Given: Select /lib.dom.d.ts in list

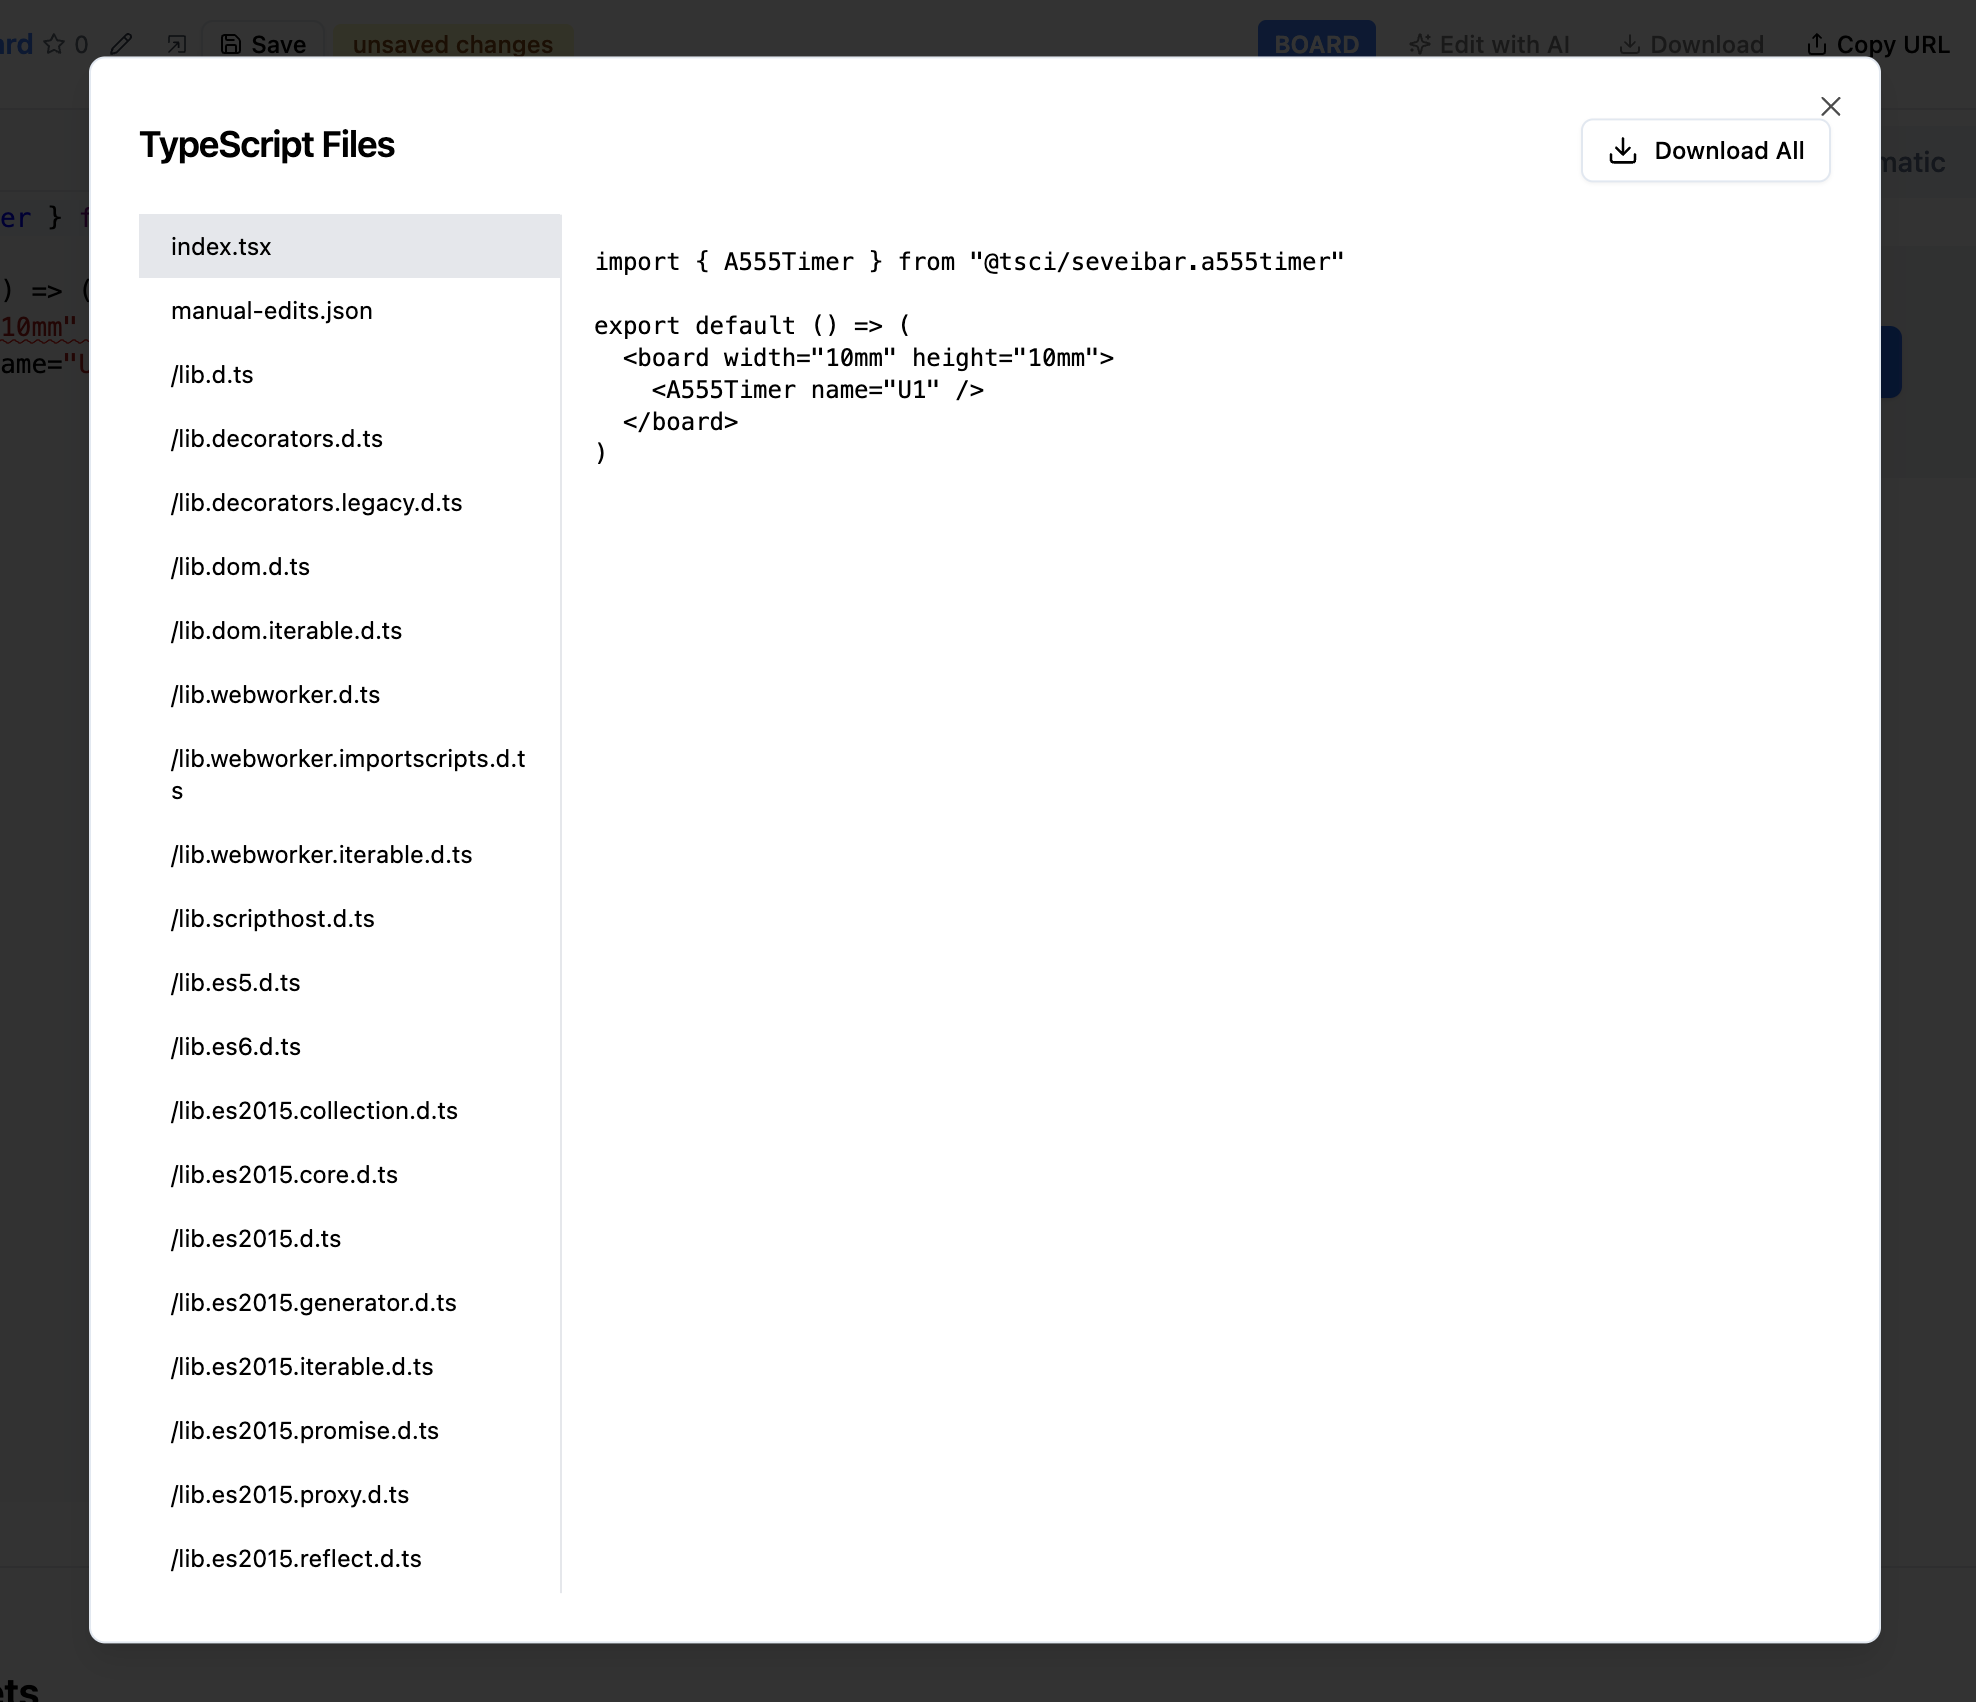Looking at the screenshot, I should 240,567.
